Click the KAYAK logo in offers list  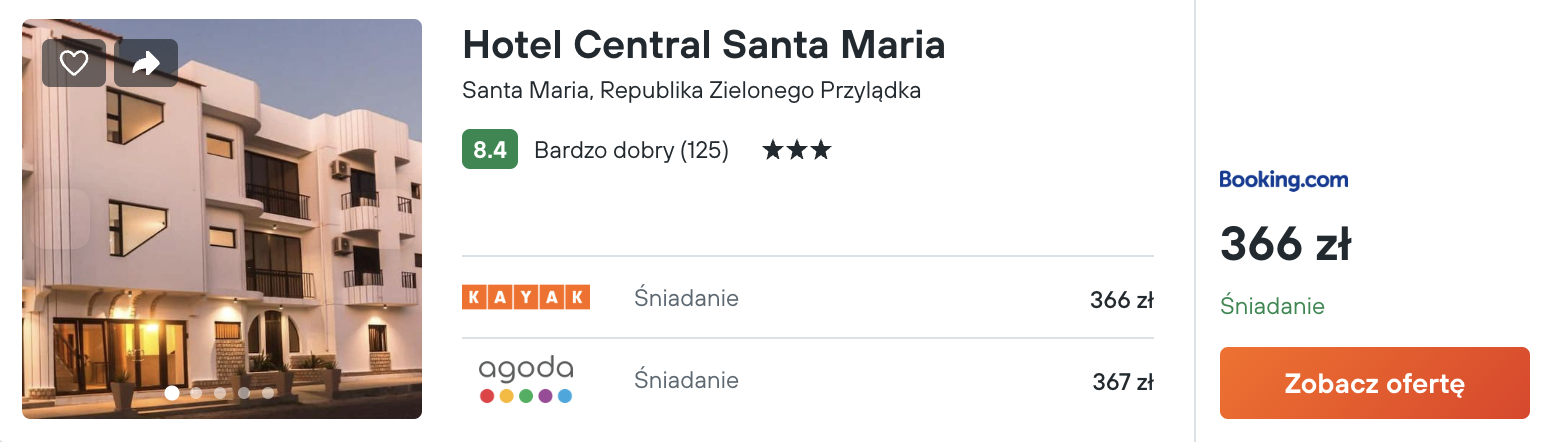(x=526, y=297)
